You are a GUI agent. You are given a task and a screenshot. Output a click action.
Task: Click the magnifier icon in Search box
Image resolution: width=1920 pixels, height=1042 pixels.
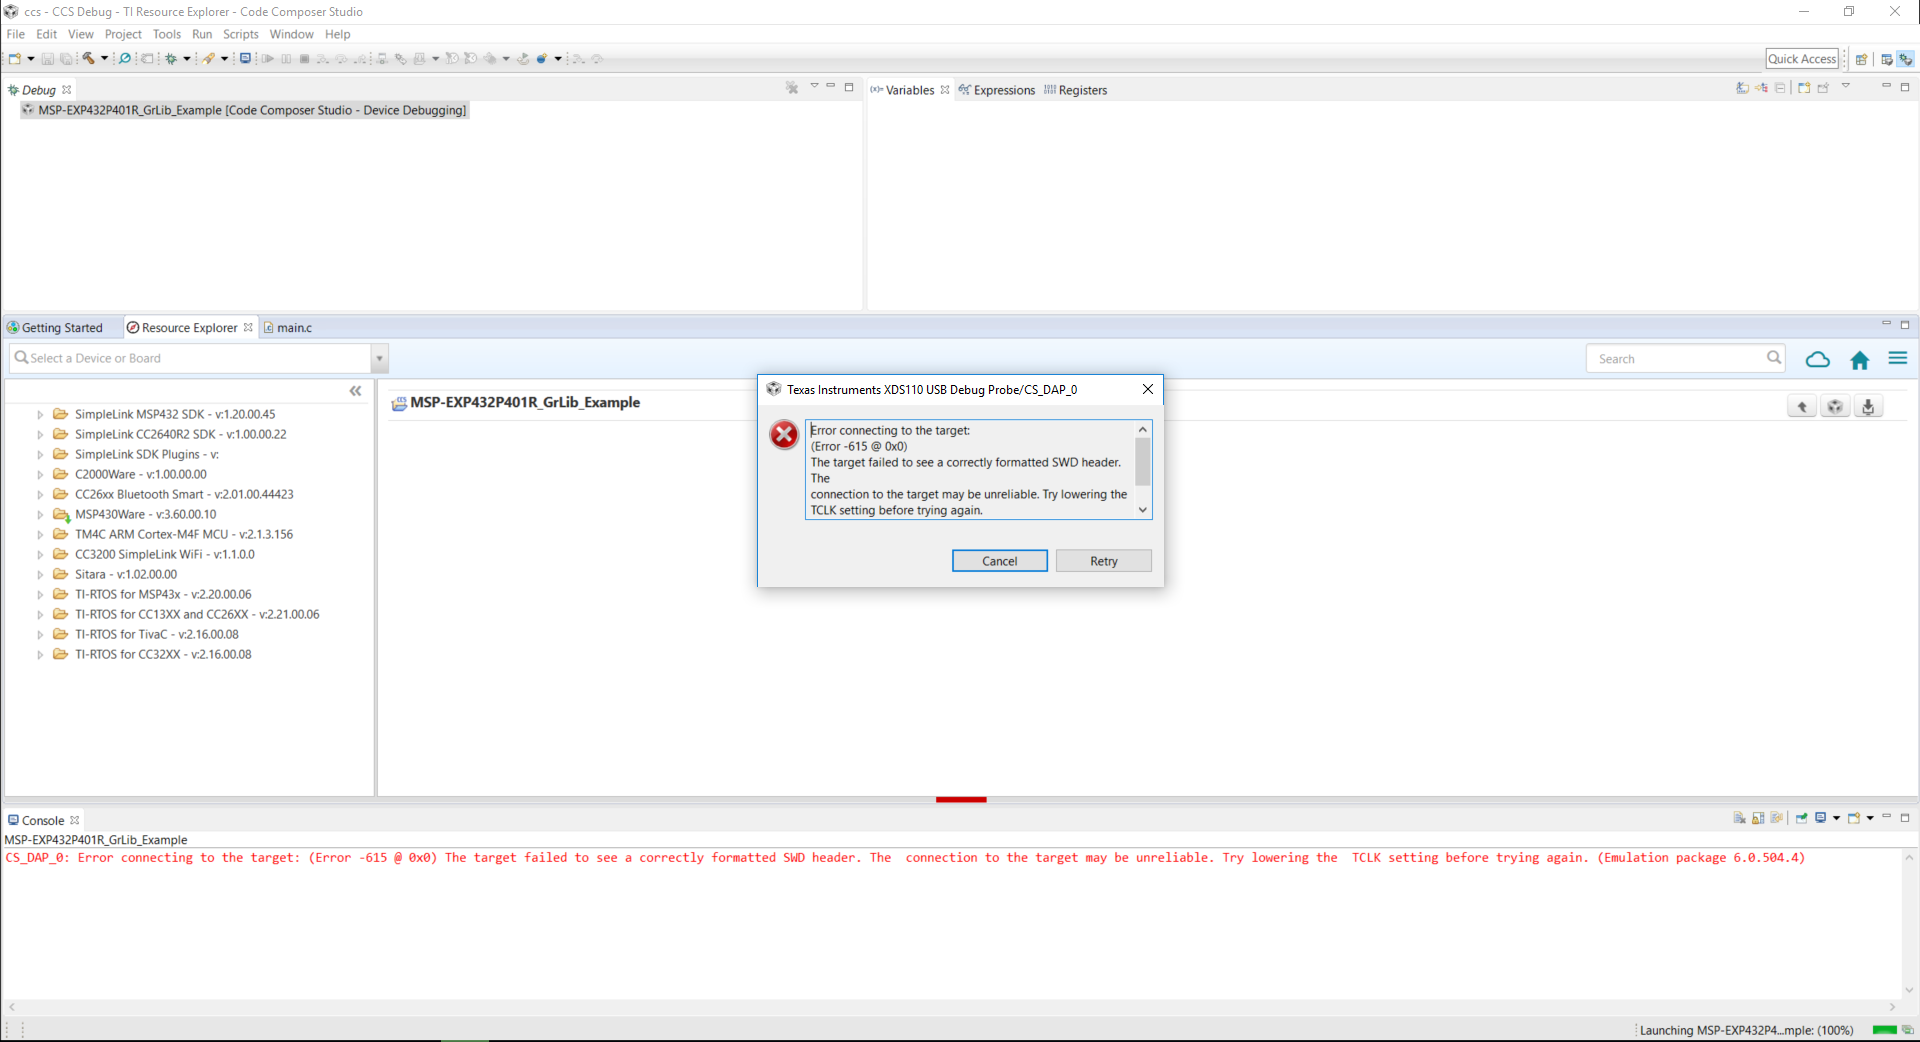pos(1774,357)
